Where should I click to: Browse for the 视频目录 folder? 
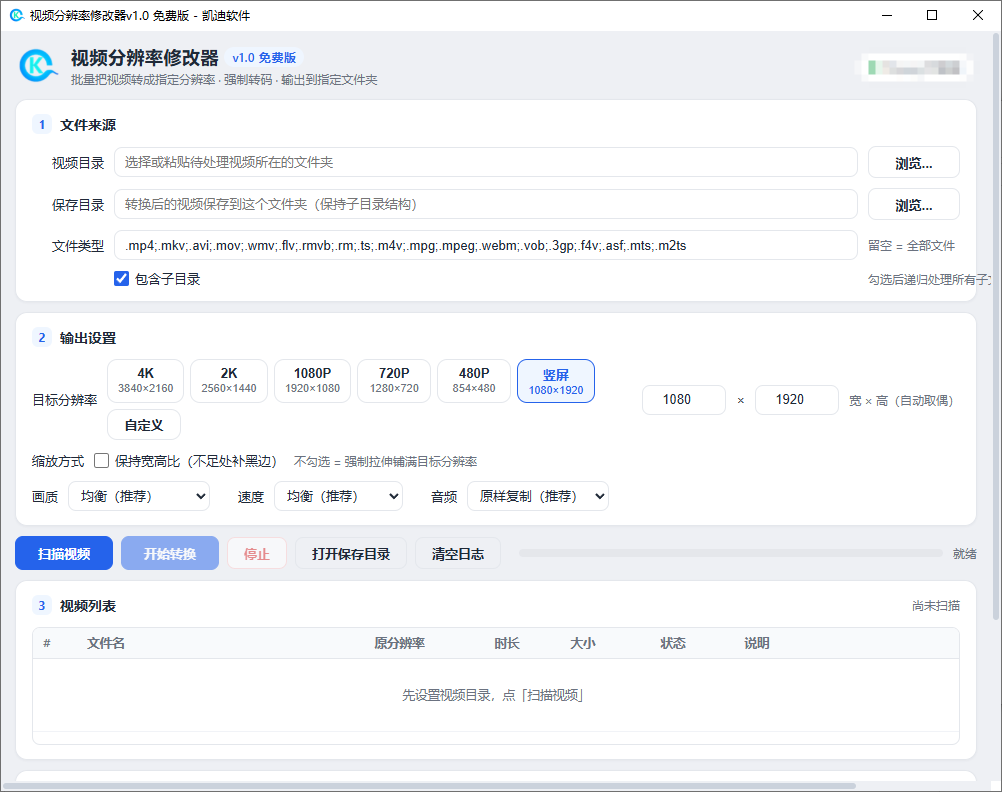click(914, 162)
